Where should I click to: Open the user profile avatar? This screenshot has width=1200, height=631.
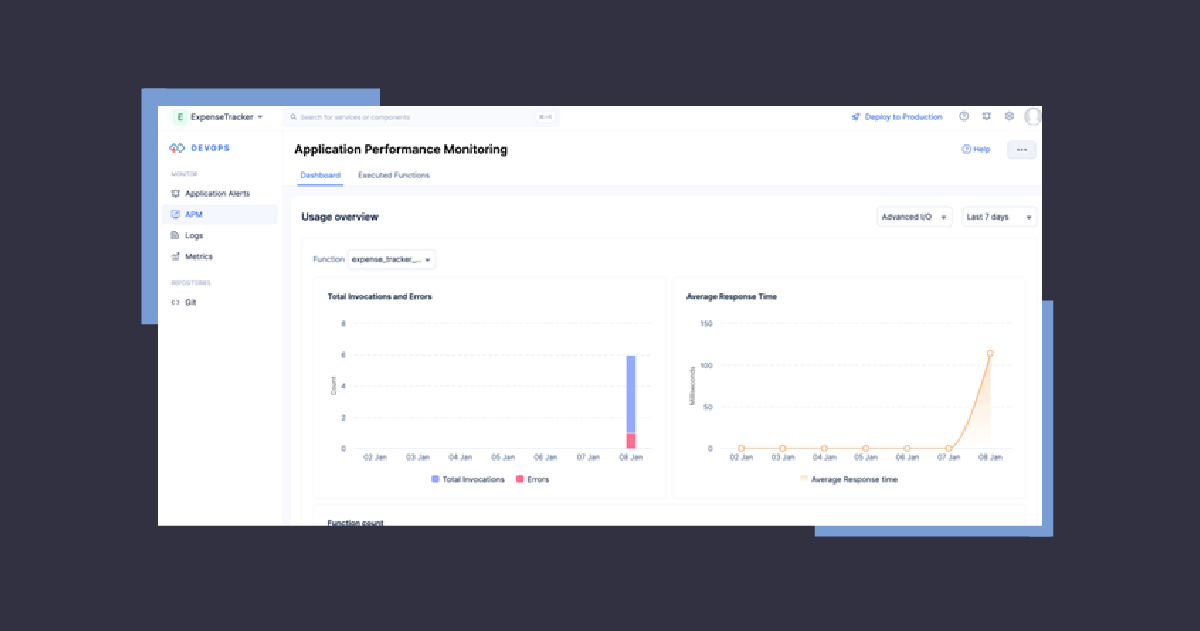1033,117
